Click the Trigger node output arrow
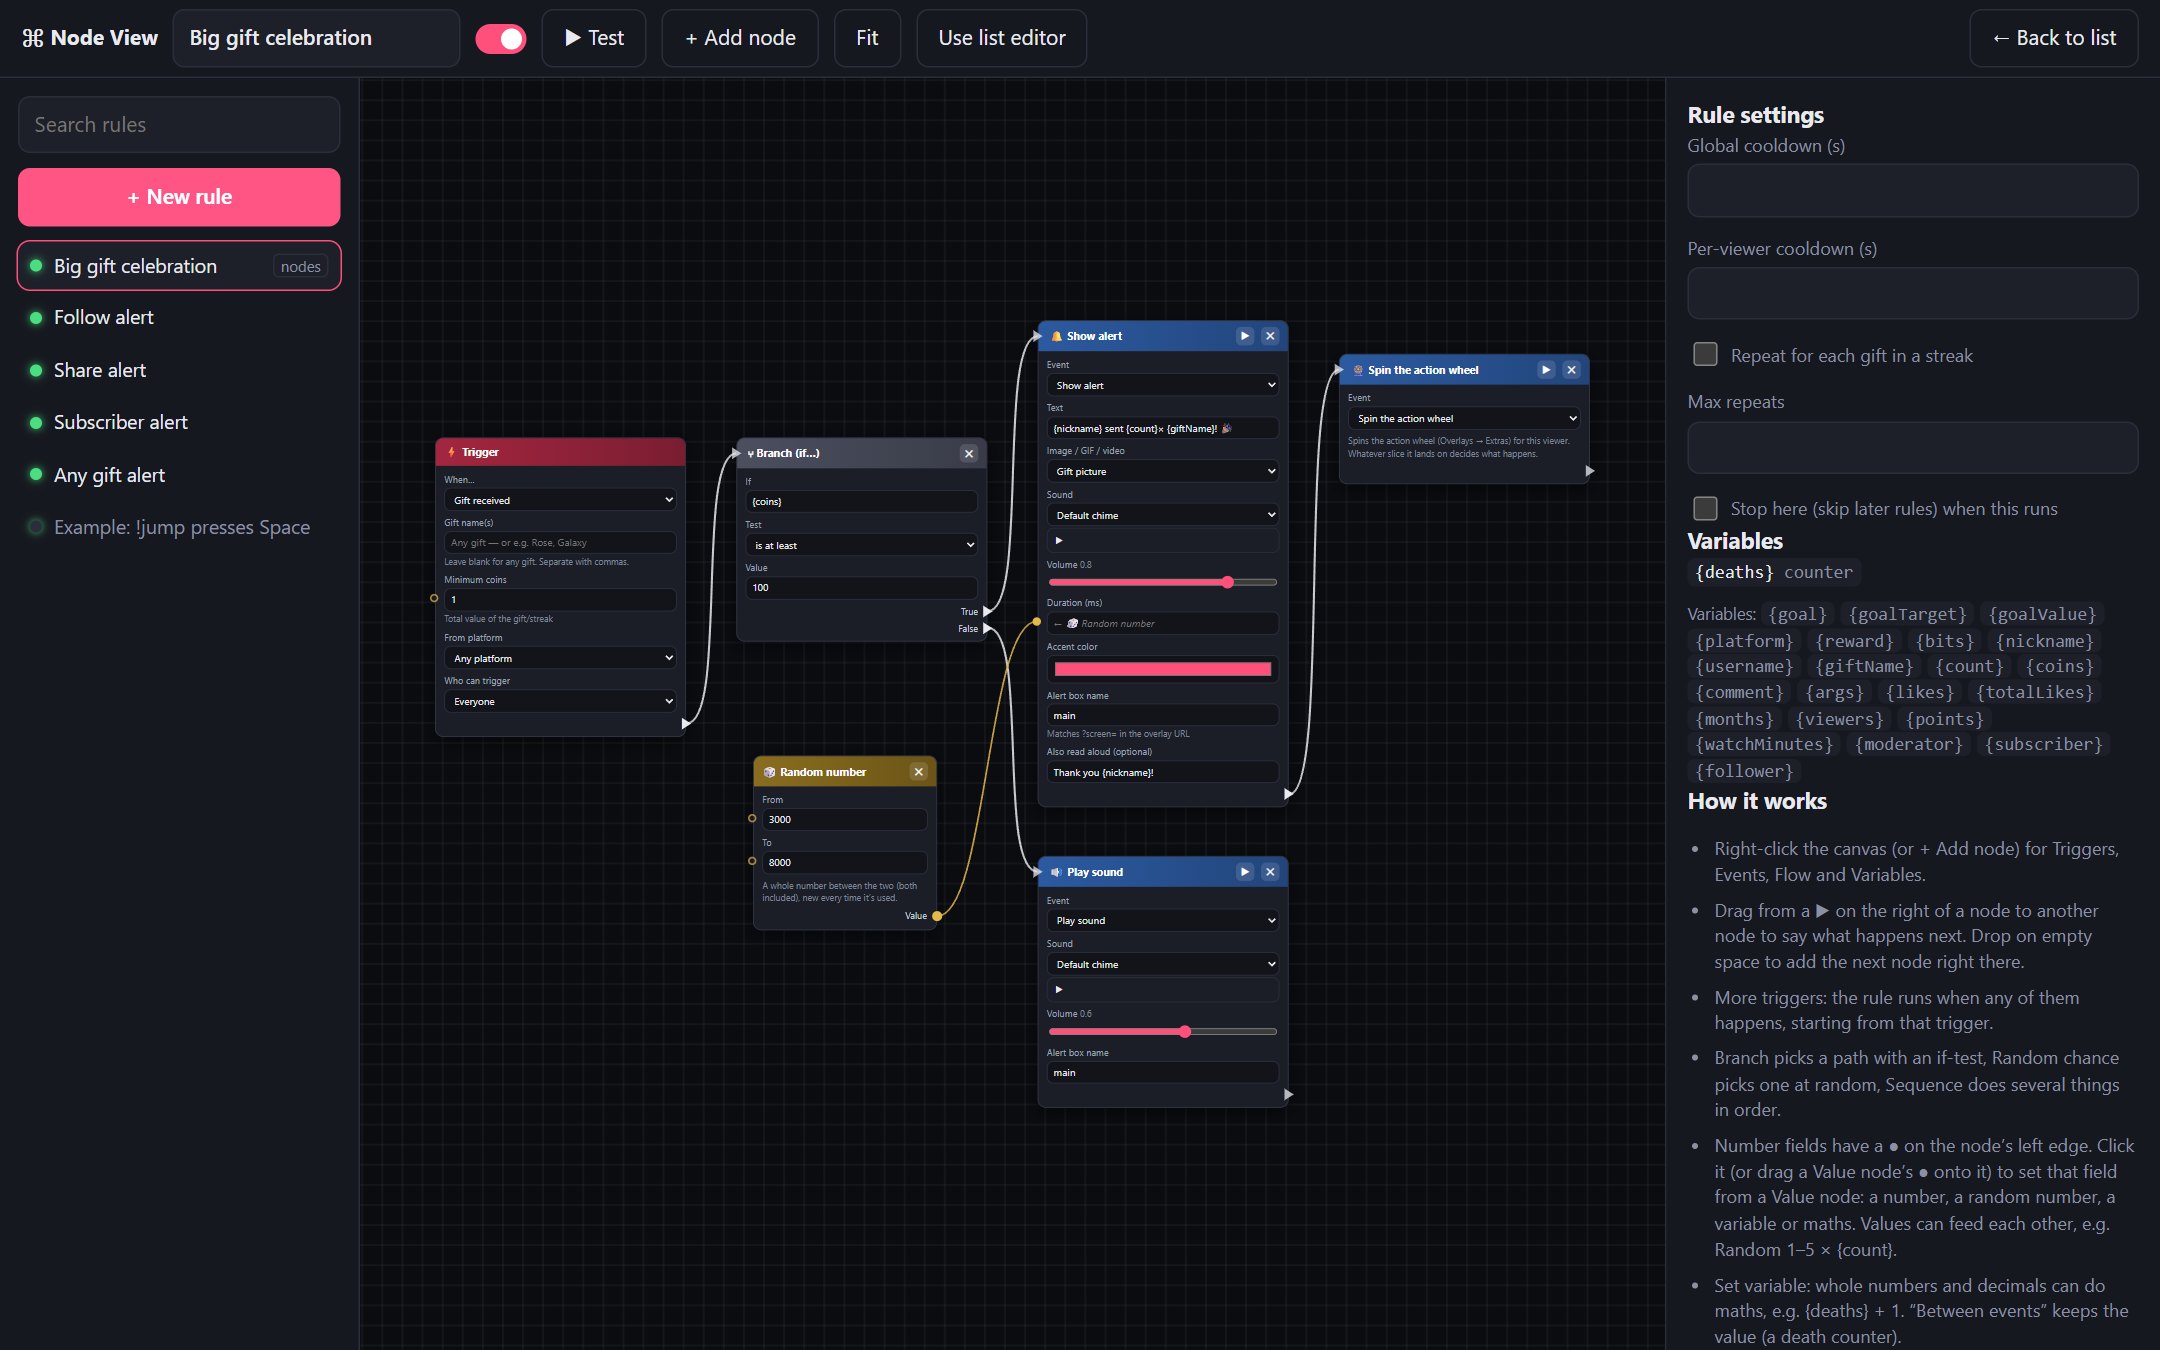The image size is (2160, 1350). [x=686, y=723]
